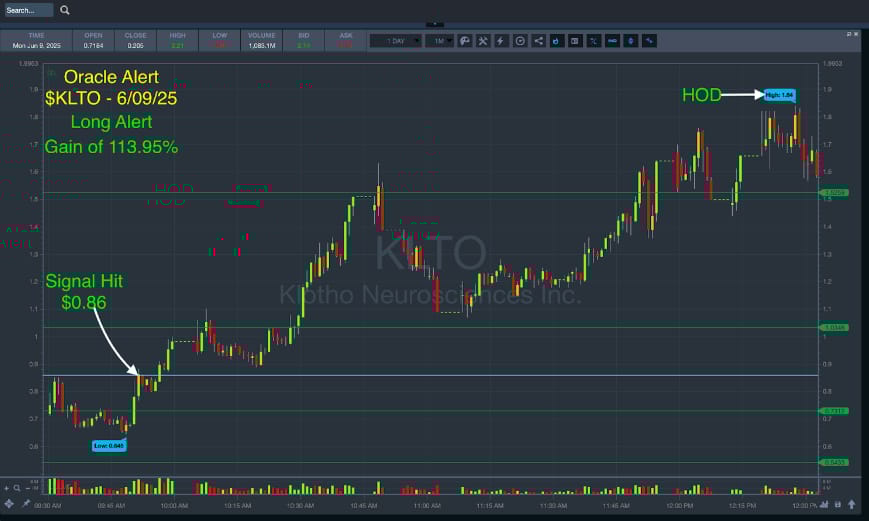
Task: Click the ASK value cell
Action: 346,40
